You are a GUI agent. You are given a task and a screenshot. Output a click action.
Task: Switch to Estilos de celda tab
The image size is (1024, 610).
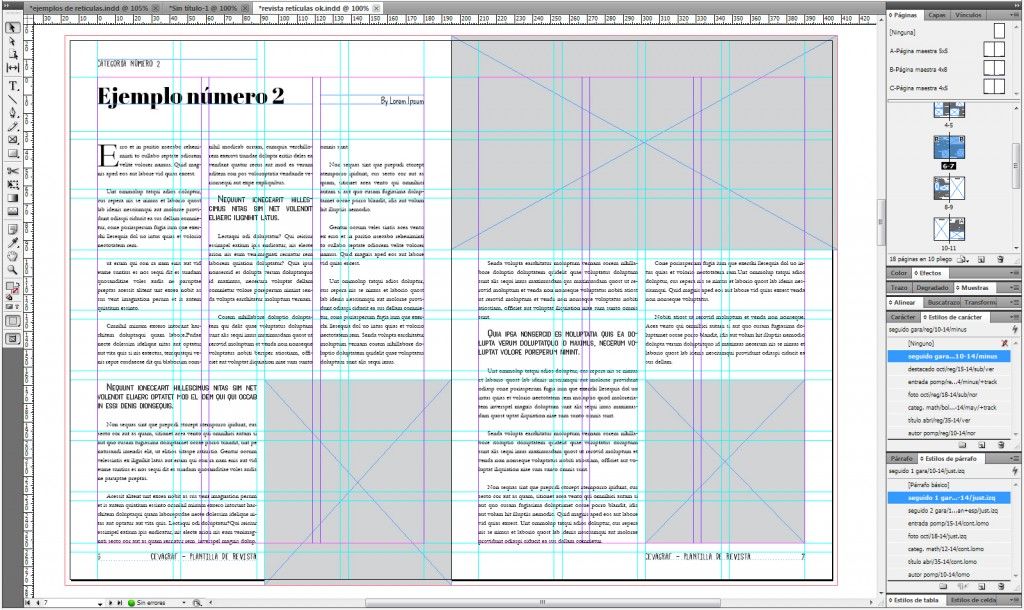click(973, 600)
